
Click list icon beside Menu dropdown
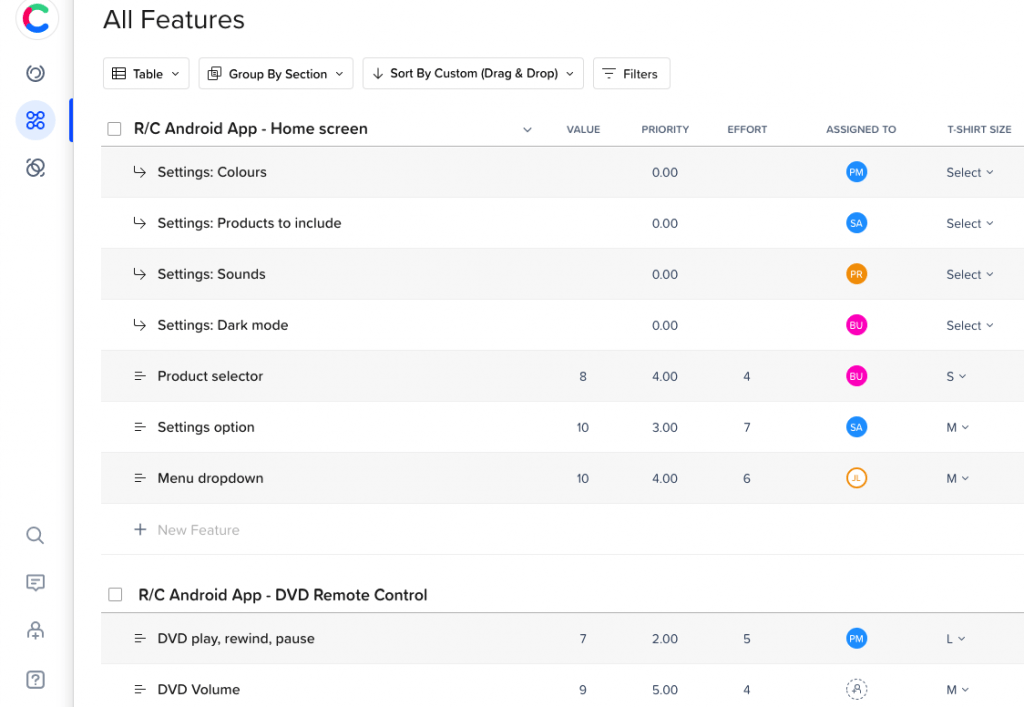pyautogui.click(x=140, y=478)
